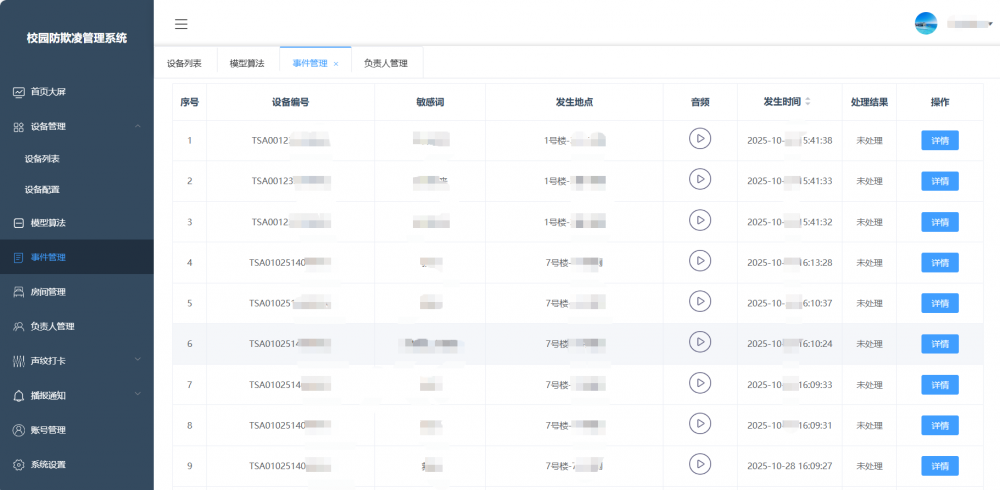Open 系统设置 in the sidebar
Viewport: 1000px width, 490px height.
(x=47, y=465)
